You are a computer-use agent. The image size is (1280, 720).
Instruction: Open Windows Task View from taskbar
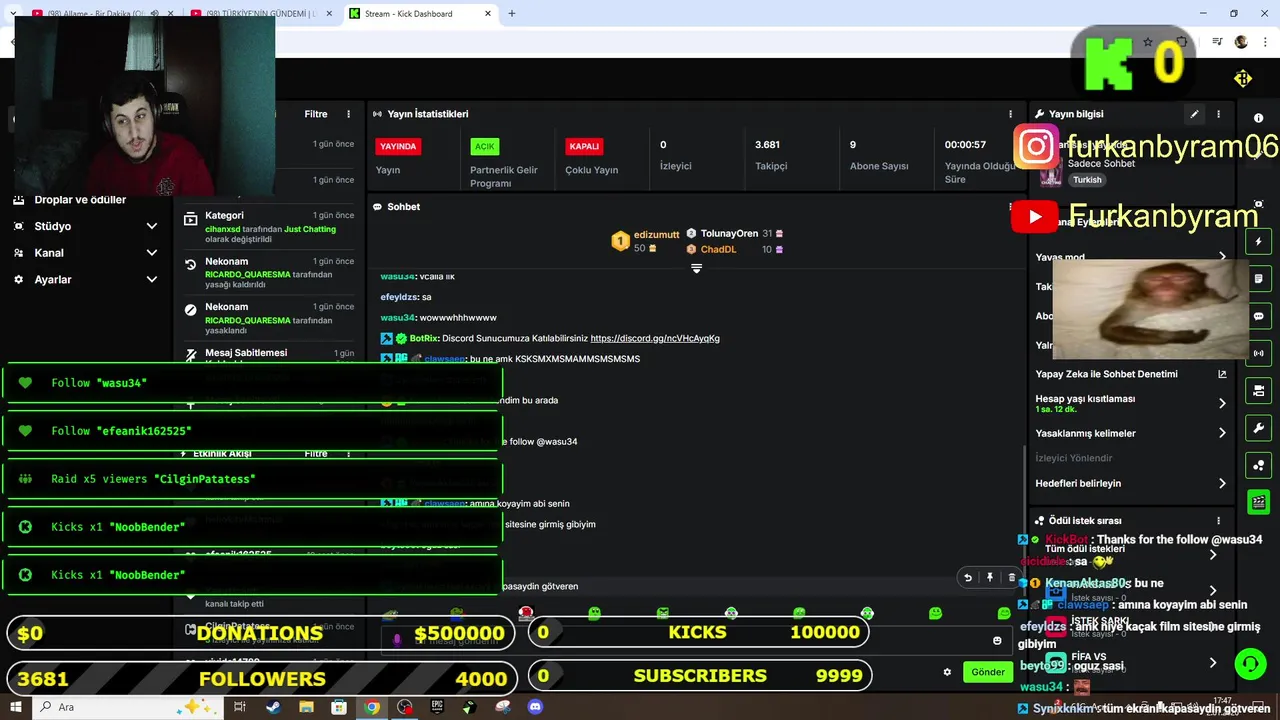(x=240, y=707)
